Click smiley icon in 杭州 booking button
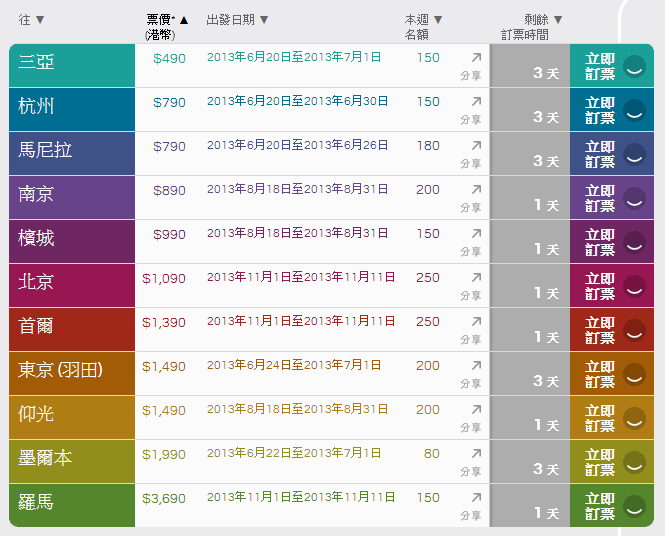This screenshot has width=665, height=536. click(x=633, y=110)
